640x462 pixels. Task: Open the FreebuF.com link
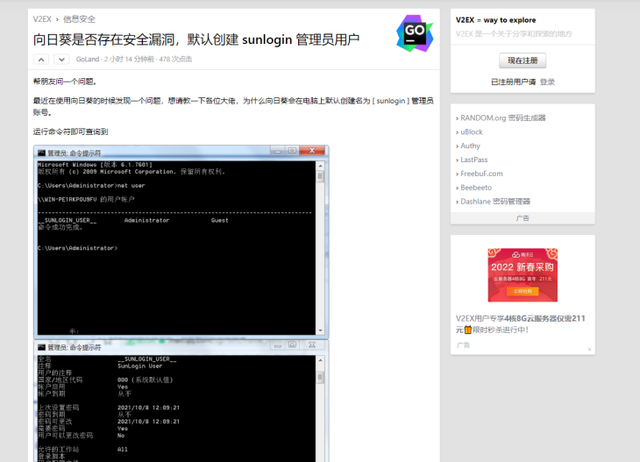coord(481,174)
